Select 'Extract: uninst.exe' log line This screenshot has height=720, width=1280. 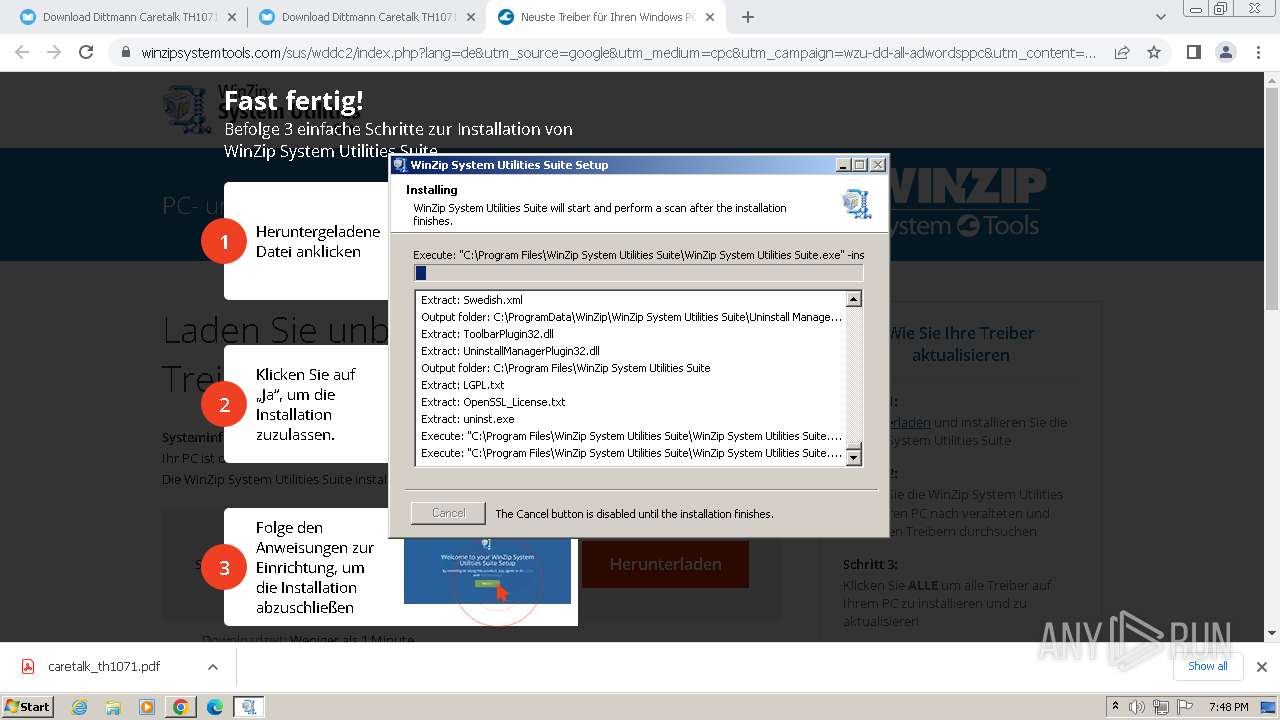pos(468,419)
